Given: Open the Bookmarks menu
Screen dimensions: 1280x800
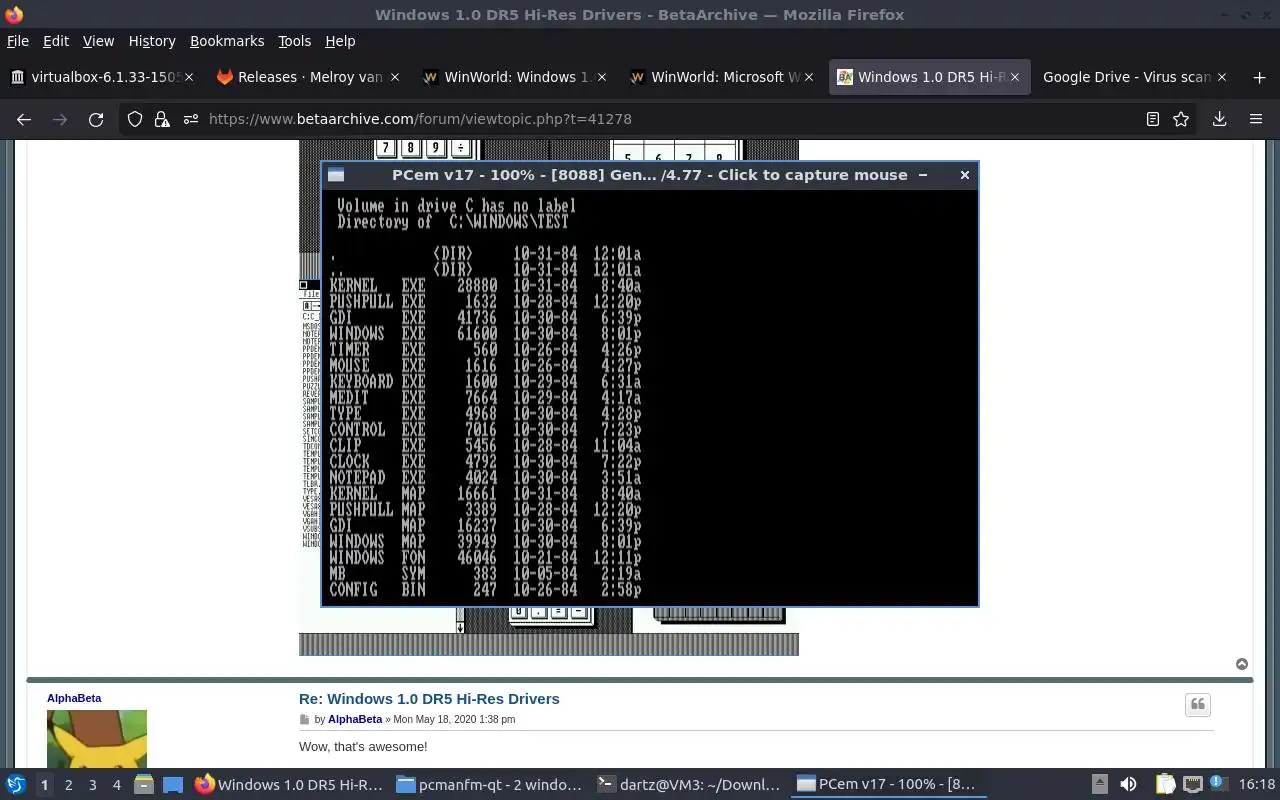Looking at the screenshot, I should (227, 41).
